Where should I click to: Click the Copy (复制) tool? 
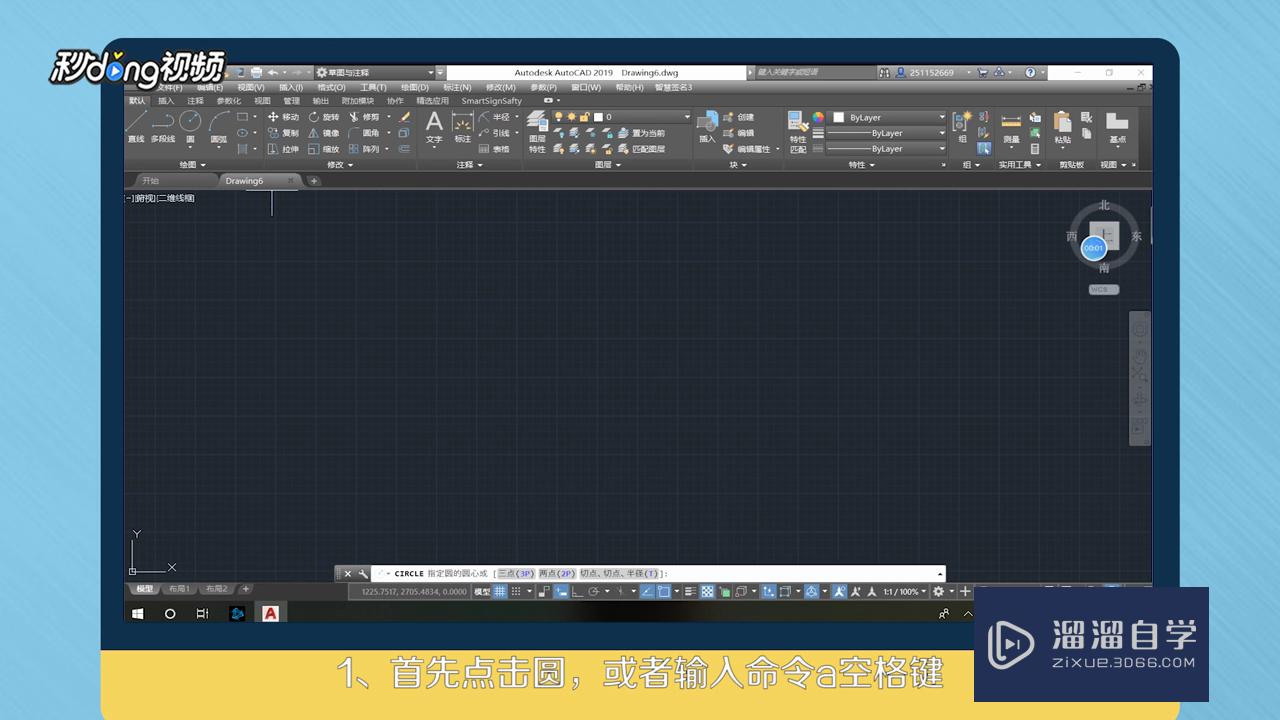pos(283,133)
